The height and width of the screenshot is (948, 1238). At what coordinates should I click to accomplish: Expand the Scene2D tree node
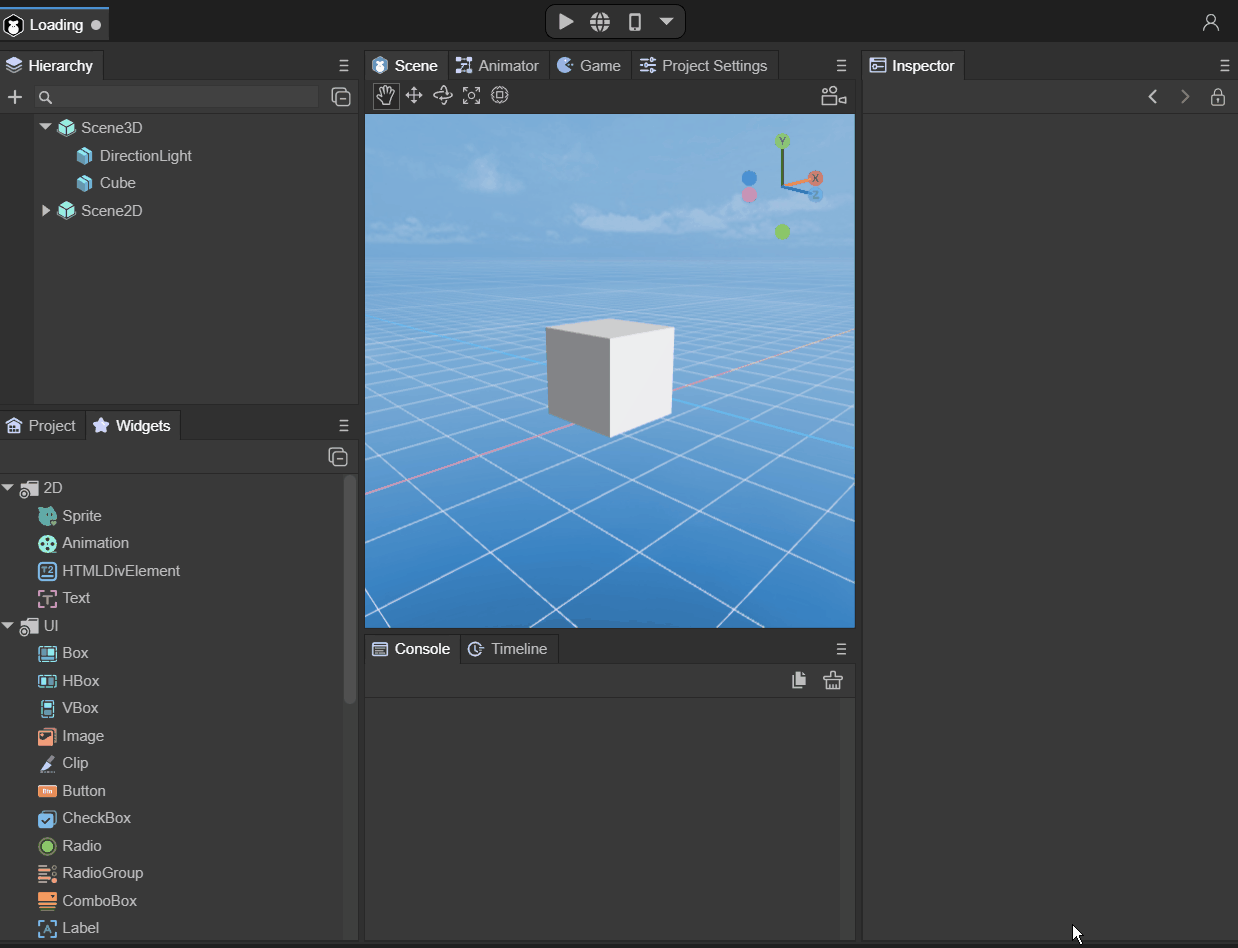(x=45, y=210)
